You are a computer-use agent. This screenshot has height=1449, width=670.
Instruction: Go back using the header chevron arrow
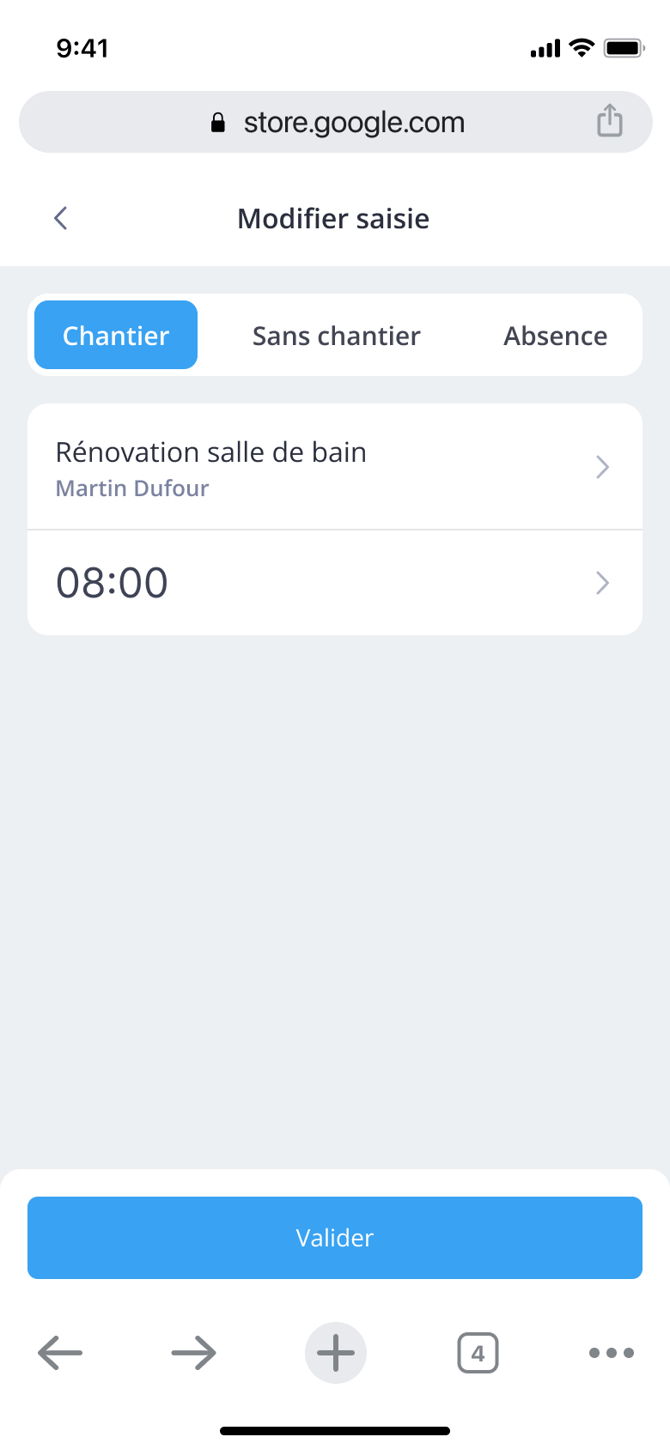tap(61, 218)
